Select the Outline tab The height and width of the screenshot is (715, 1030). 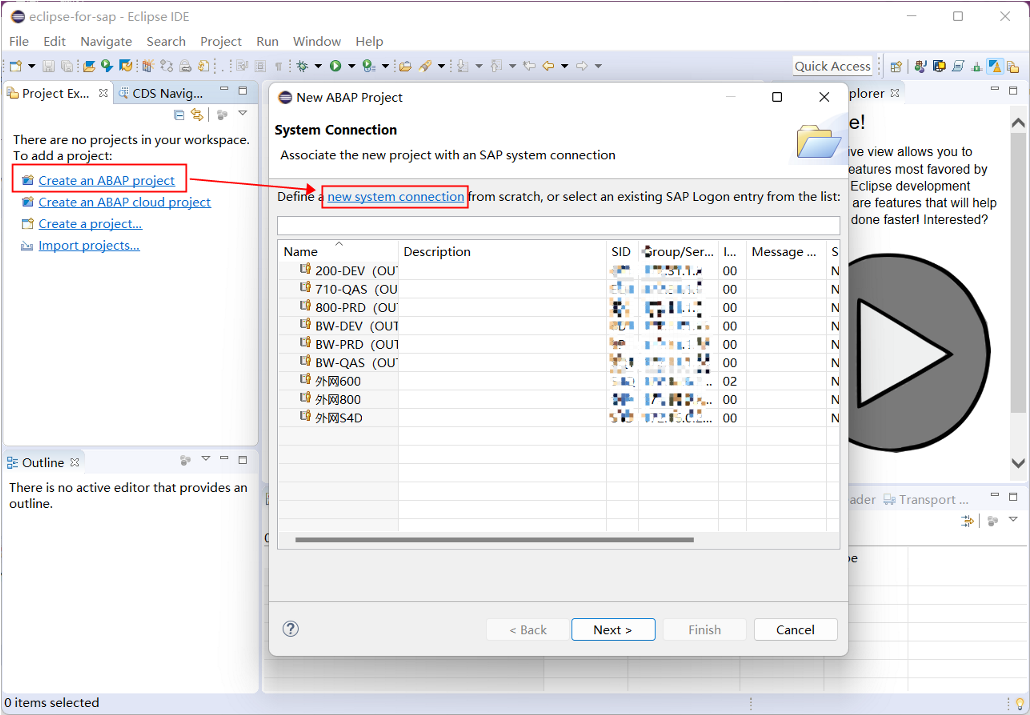[x=43, y=463]
